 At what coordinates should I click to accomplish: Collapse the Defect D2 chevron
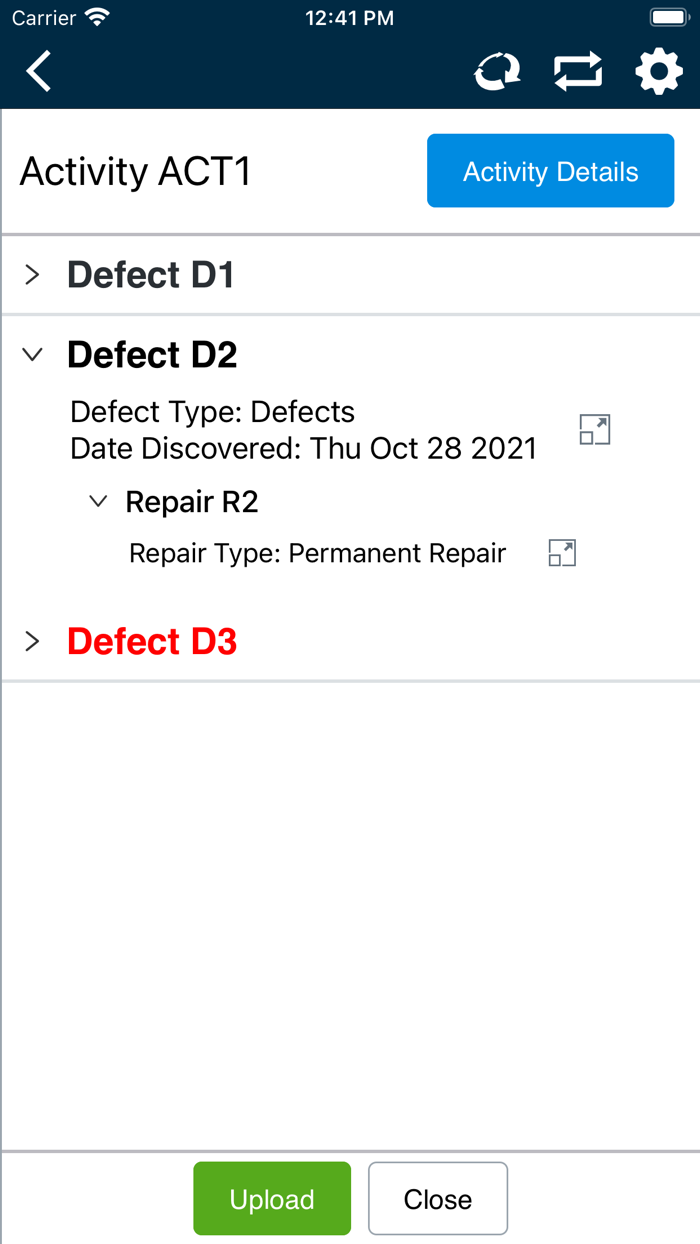pyautogui.click(x=32, y=355)
